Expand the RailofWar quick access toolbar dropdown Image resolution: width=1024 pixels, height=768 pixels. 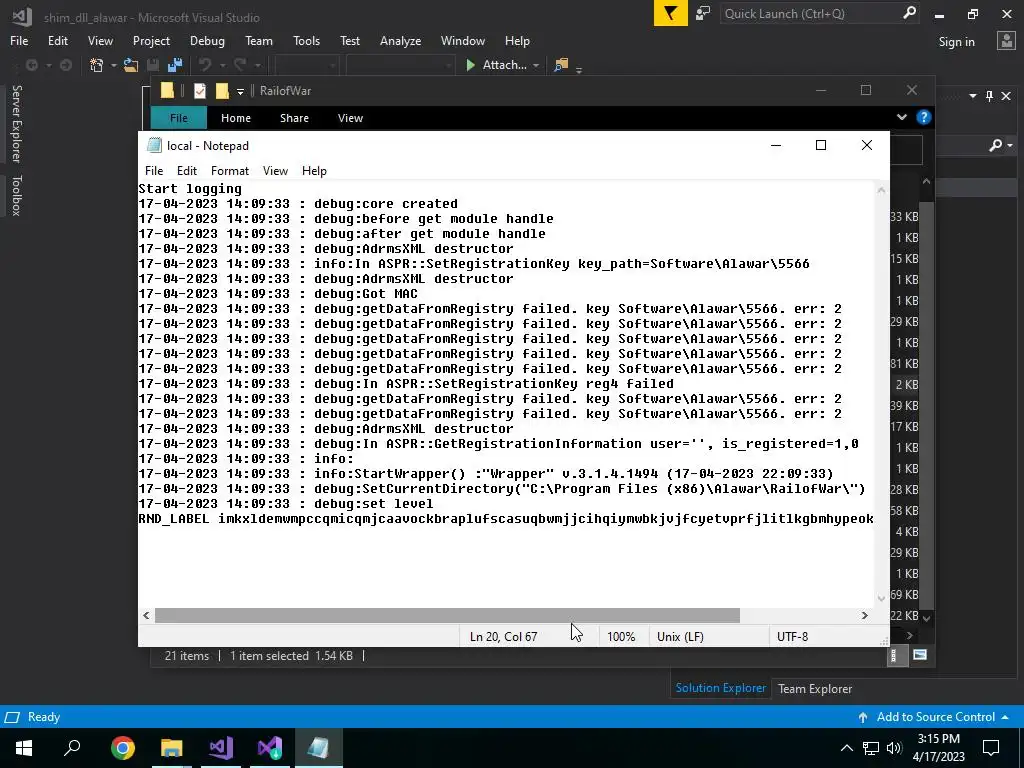tap(240, 91)
